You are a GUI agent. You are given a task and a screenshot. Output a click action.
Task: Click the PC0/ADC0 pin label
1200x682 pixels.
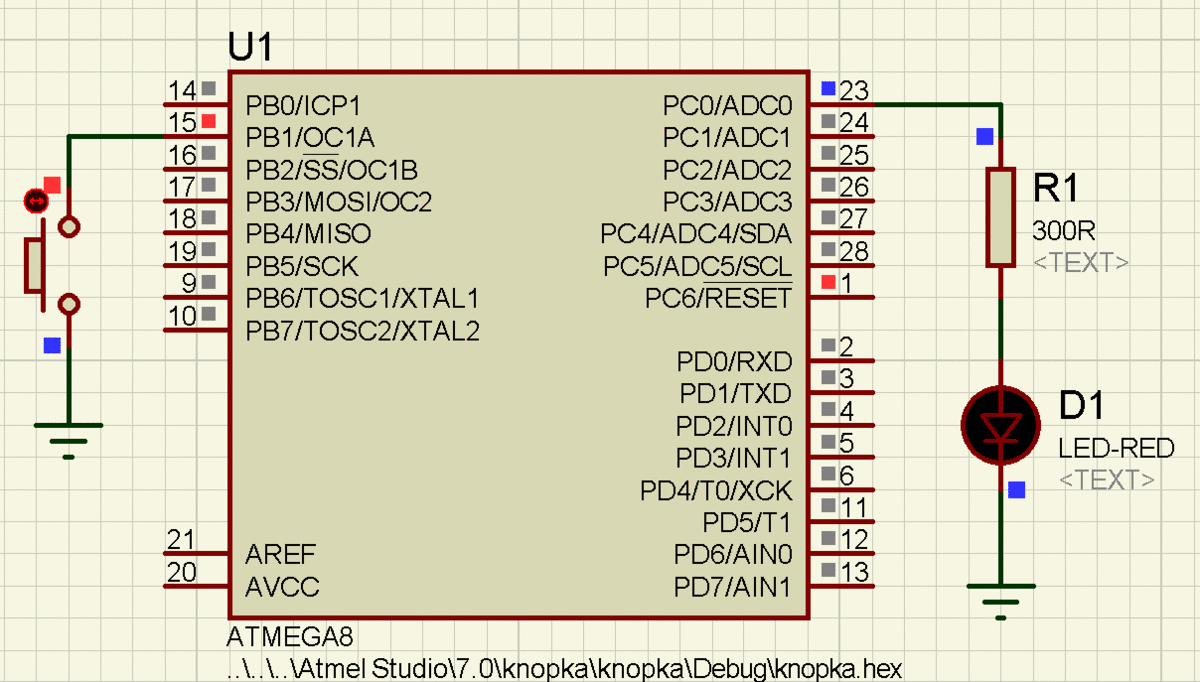pos(727,105)
